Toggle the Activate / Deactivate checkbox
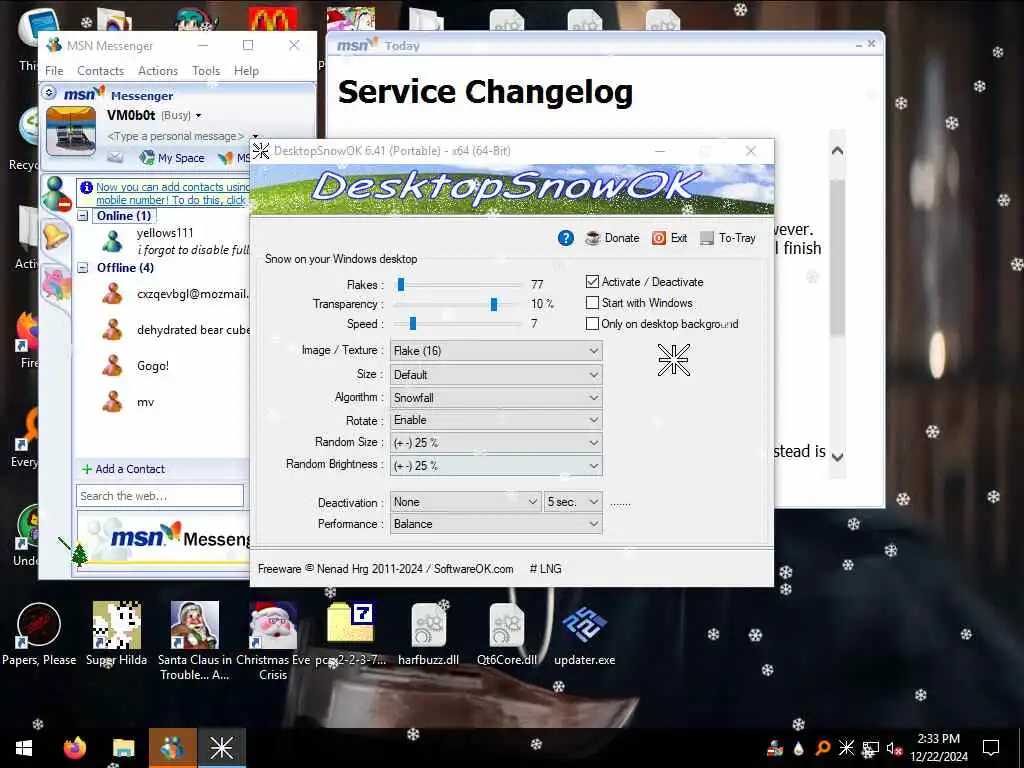This screenshot has width=1024, height=768. [592, 281]
